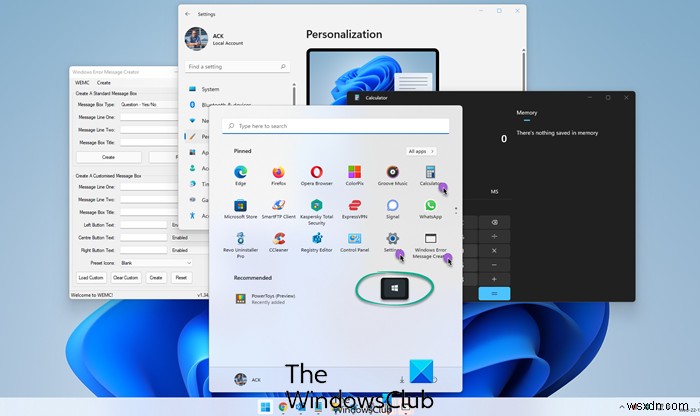The image size is (700, 416).
Task: Click Load Custom button
Action: tap(91, 278)
